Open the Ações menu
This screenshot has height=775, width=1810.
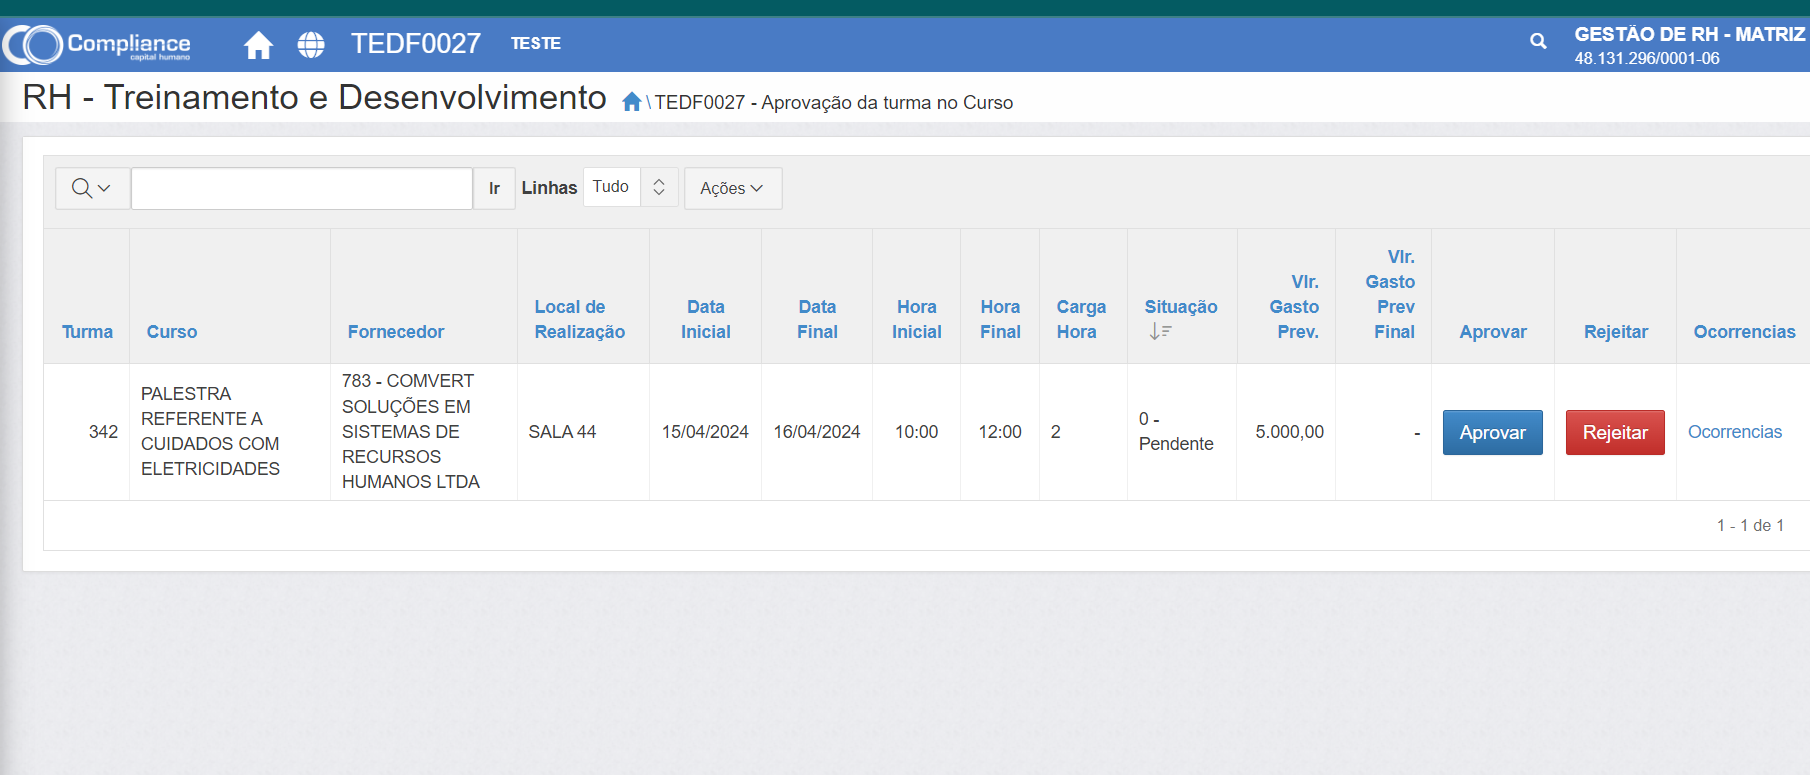click(x=732, y=188)
